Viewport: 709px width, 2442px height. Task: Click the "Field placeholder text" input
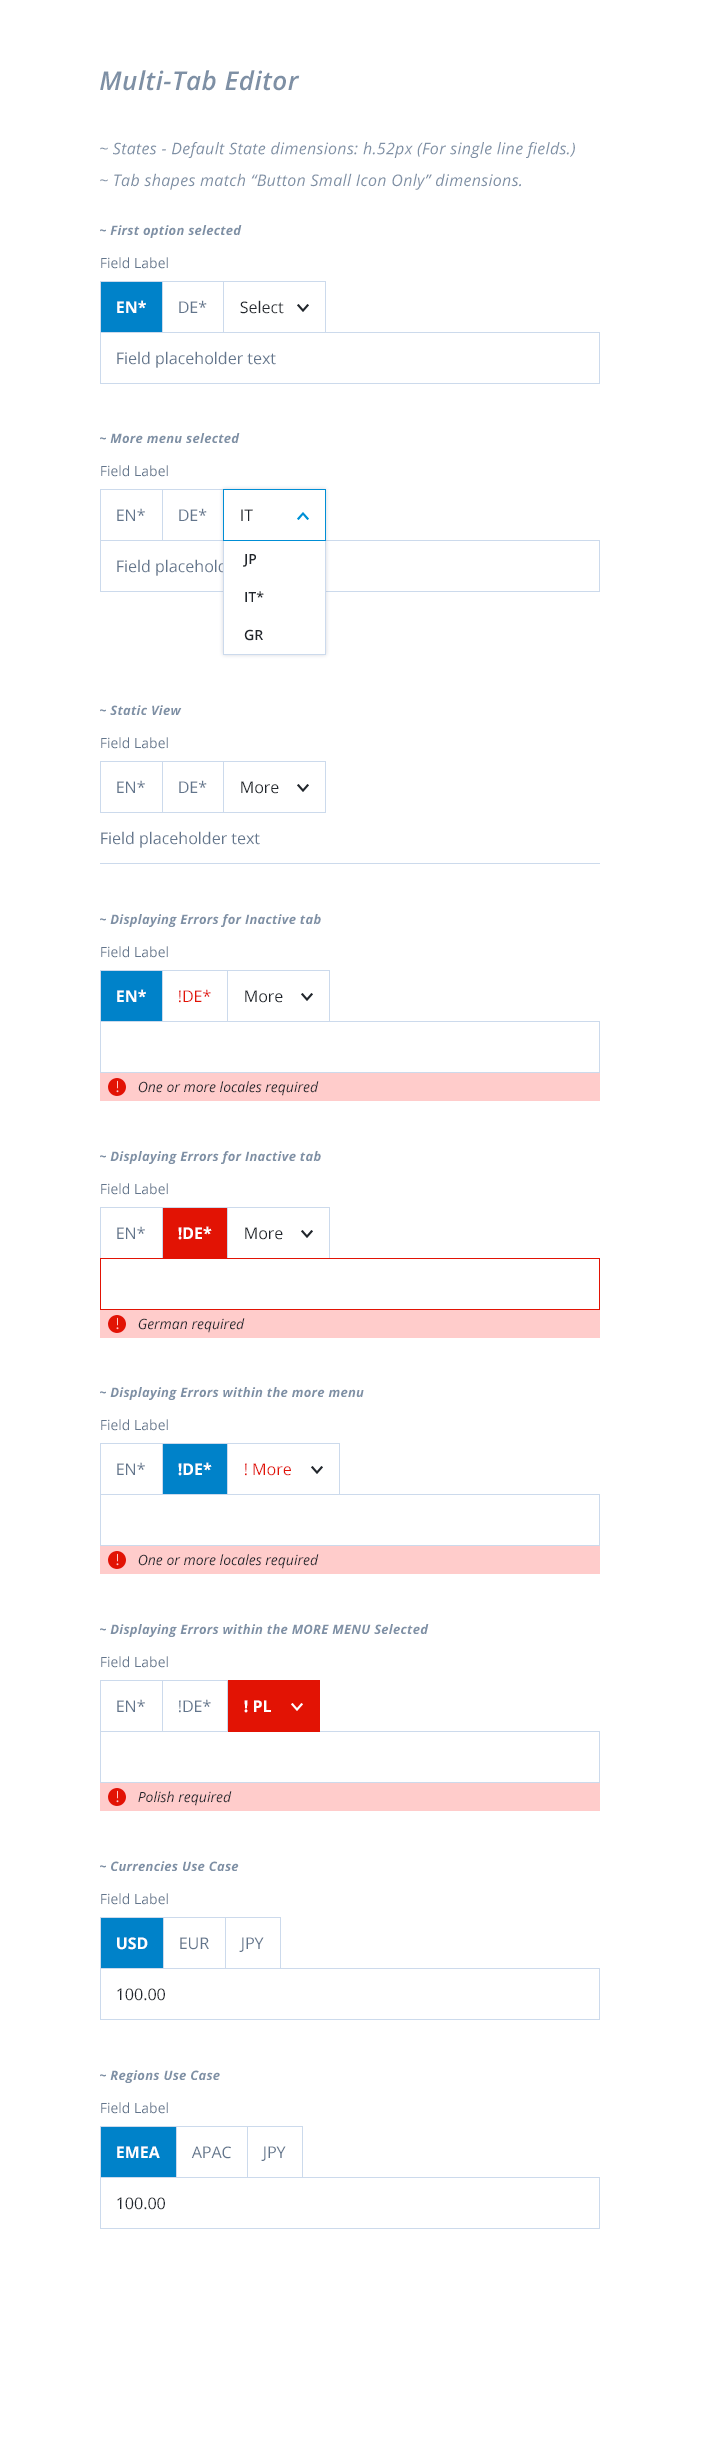(x=350, y=358)
